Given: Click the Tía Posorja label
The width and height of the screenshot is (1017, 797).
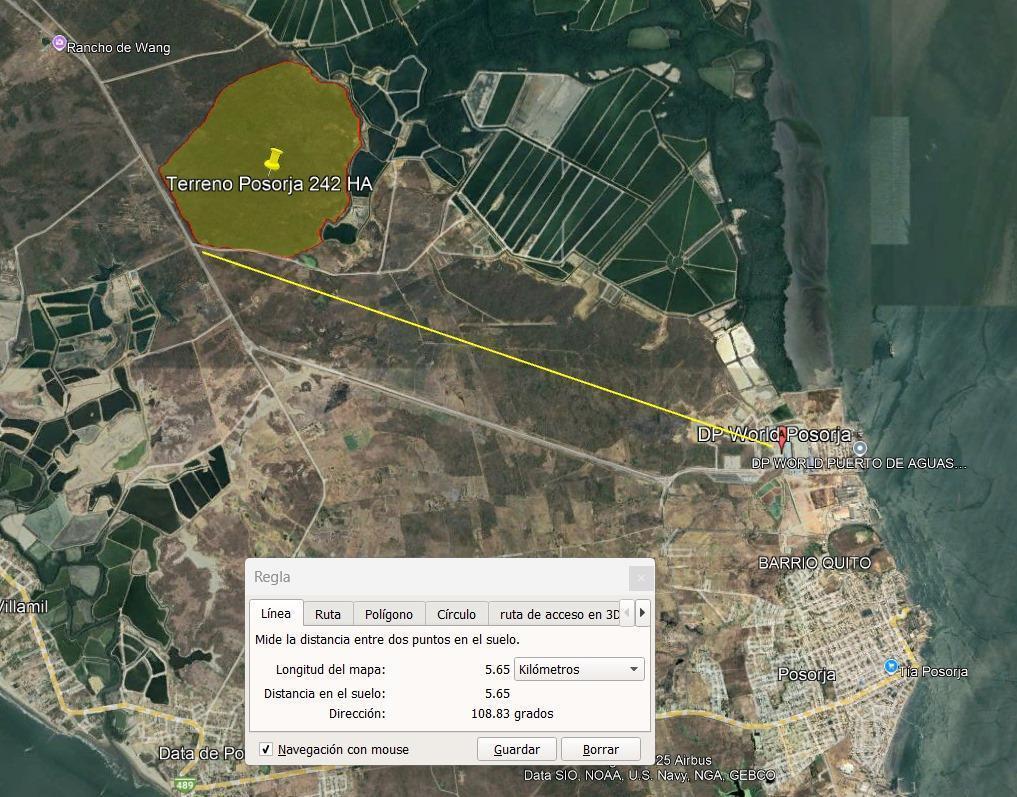Looking at the screenshot, I should (x=934, y=672).
